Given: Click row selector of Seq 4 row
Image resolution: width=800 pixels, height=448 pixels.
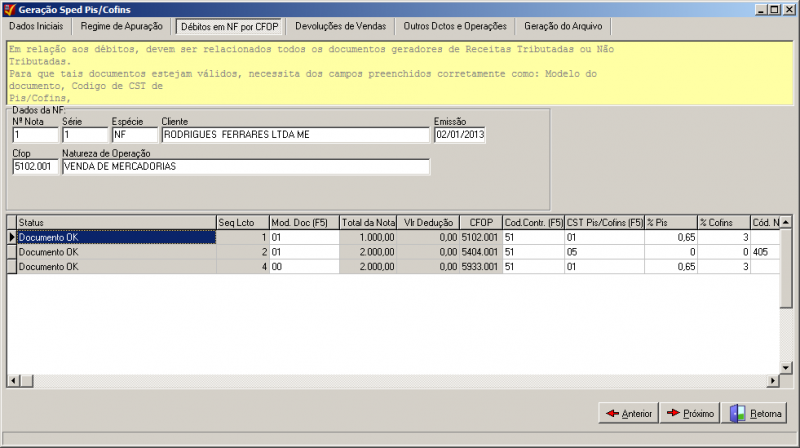Looking at the screenshot, I should pyautogui.click(x=12, y=267).
